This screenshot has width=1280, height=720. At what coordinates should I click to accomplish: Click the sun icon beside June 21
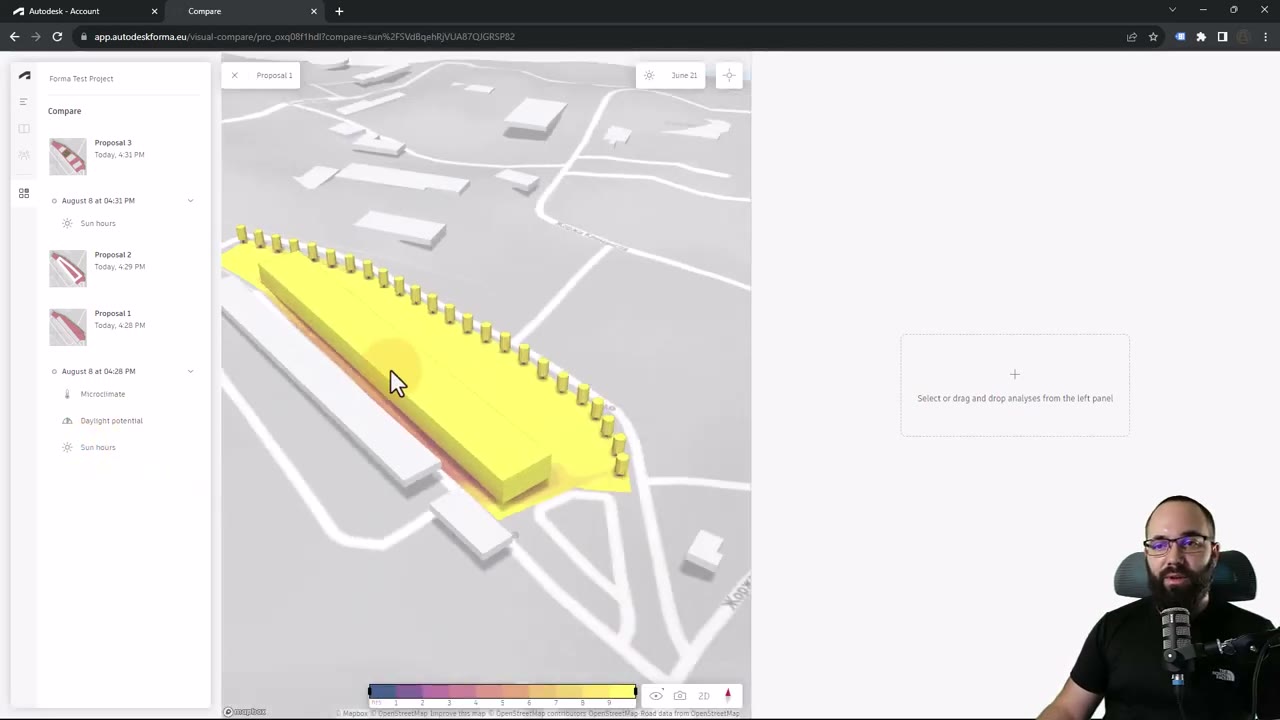649,75
